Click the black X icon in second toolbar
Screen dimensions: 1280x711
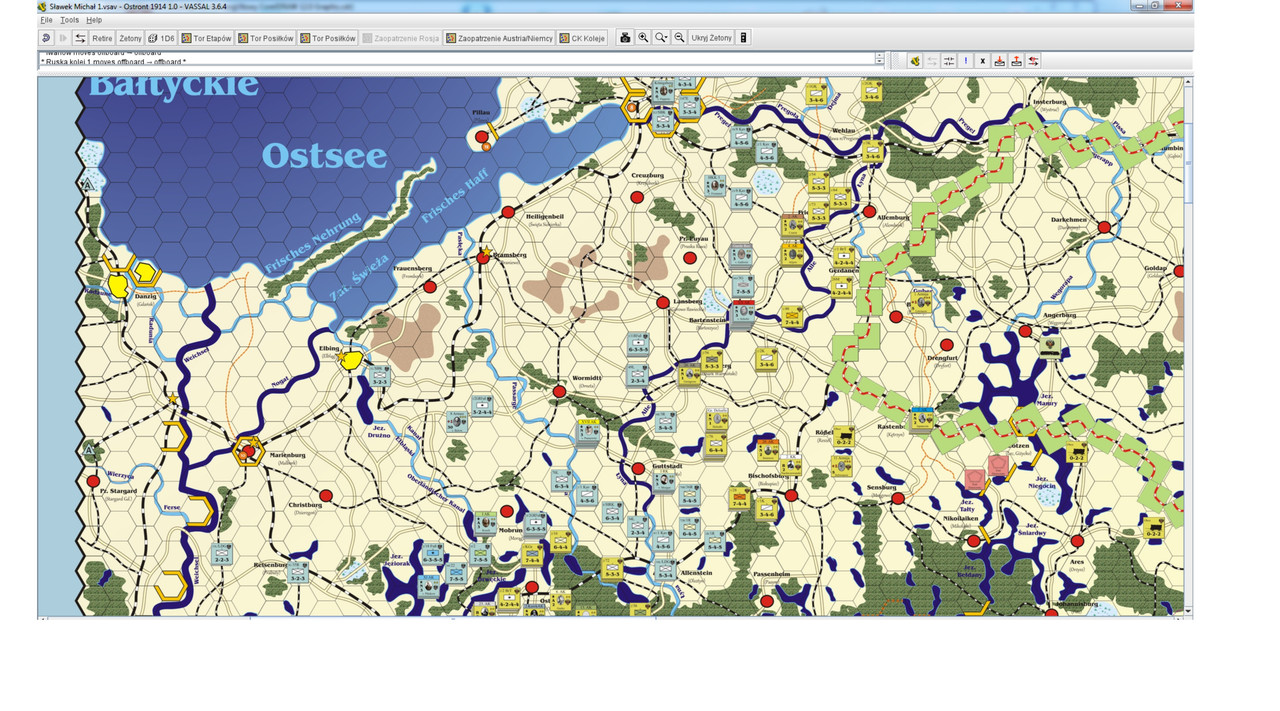click(983, 61)
